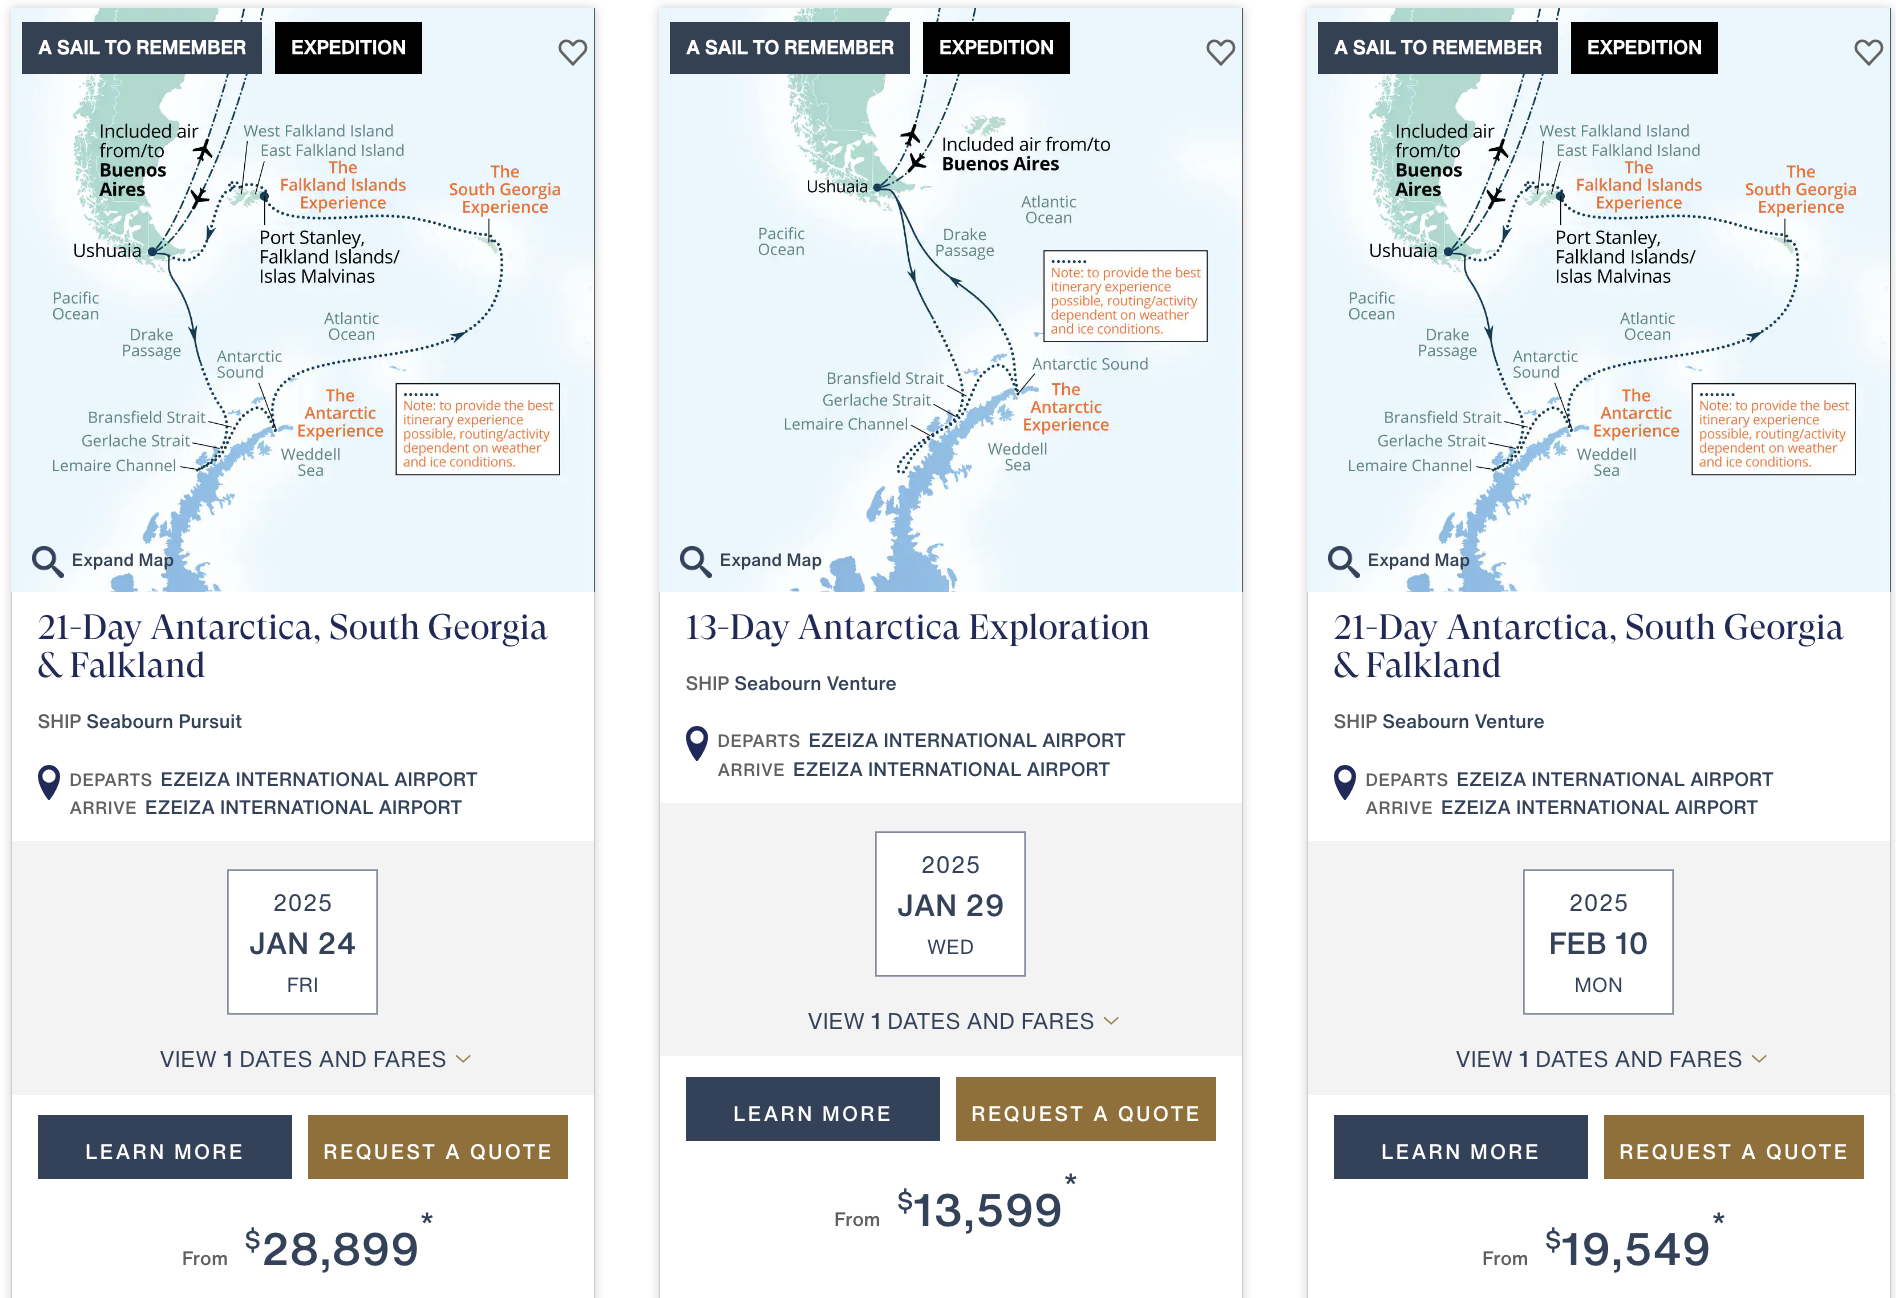This screenshot has width=1896, height=1298.
Task: Click the magnifier icon on the rightmost map
Action: pyautogui.click(x=1342, y=562)
